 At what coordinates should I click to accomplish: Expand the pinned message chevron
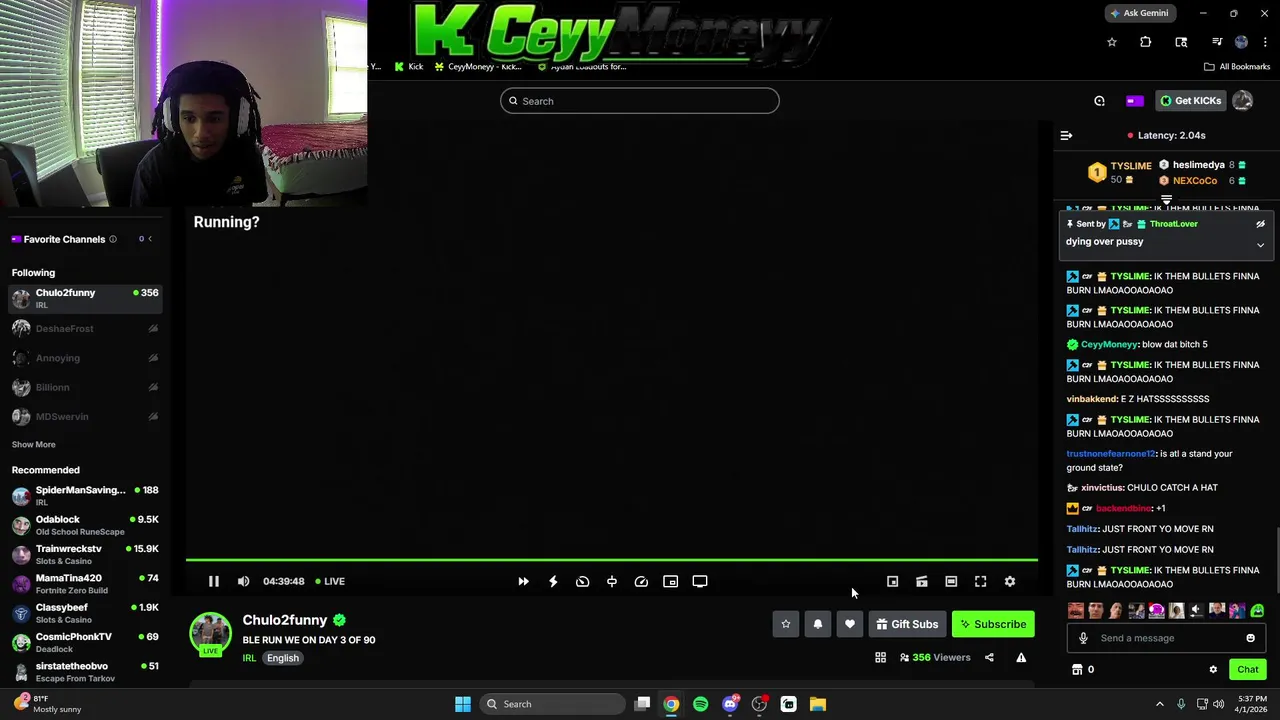coord(1260,245)
